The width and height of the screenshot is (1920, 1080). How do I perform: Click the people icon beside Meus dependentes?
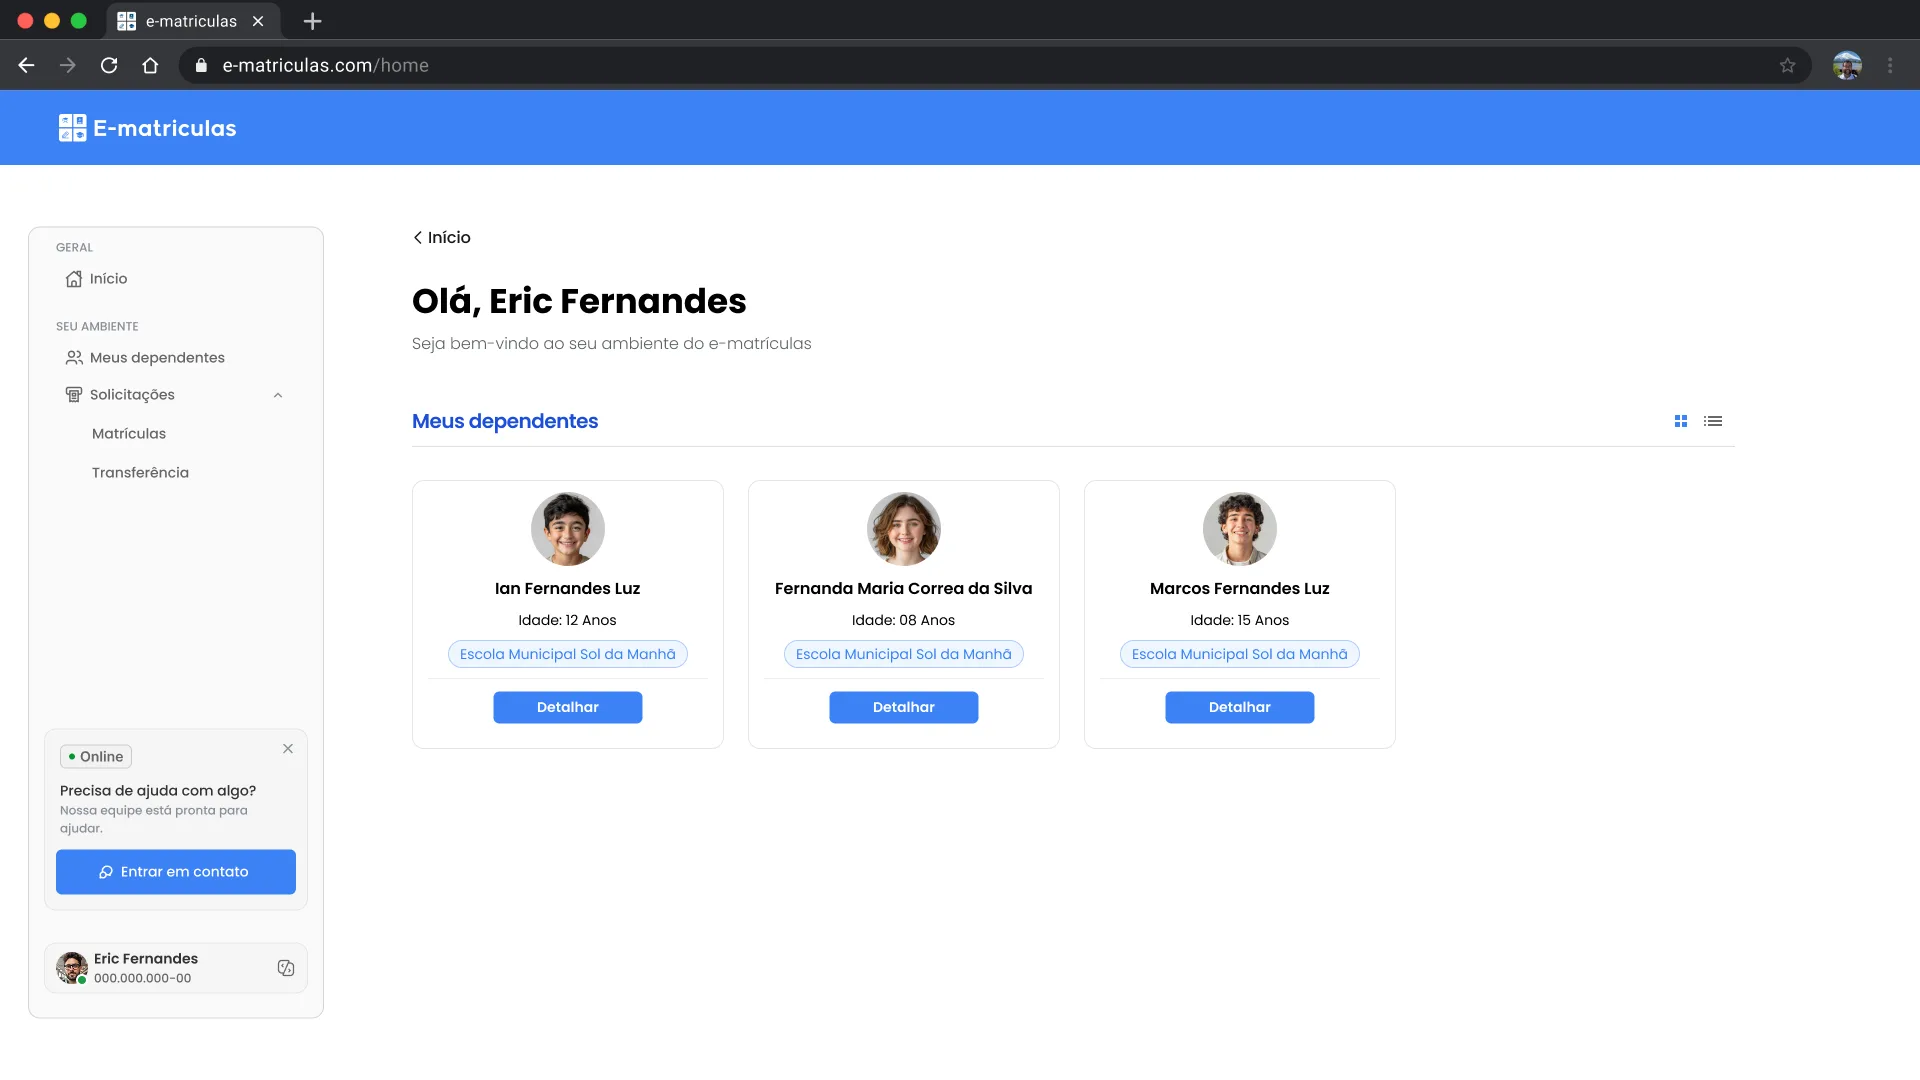tap(74, 358)
